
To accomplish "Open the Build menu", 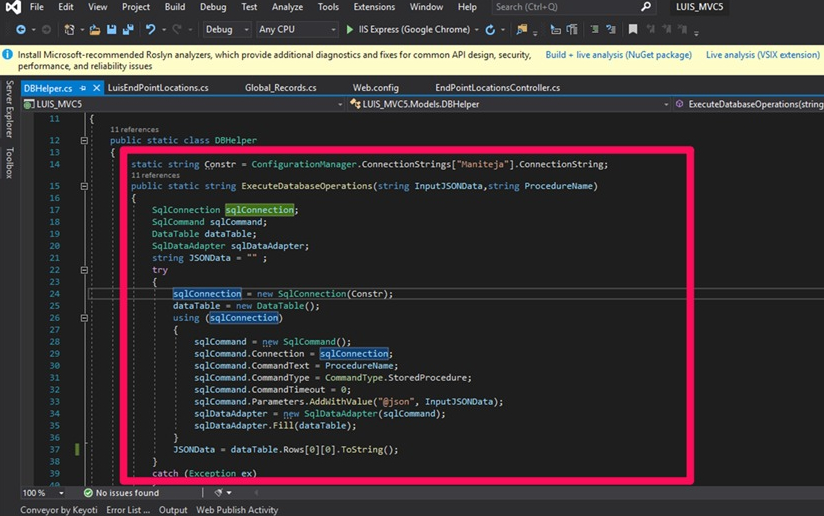I will point(174,7).
